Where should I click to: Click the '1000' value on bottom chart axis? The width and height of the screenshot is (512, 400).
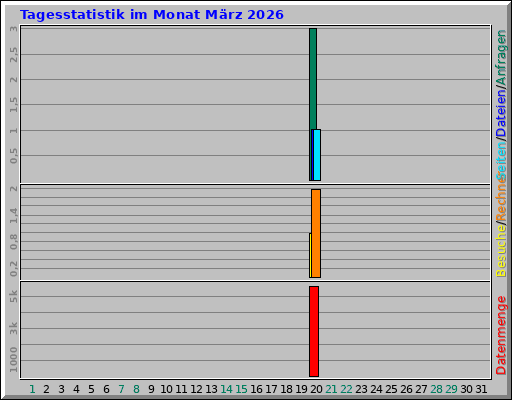[14, 360]
